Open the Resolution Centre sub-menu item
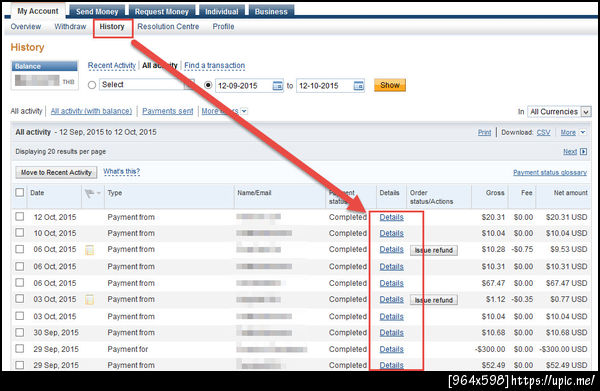 tap(168, 27)
